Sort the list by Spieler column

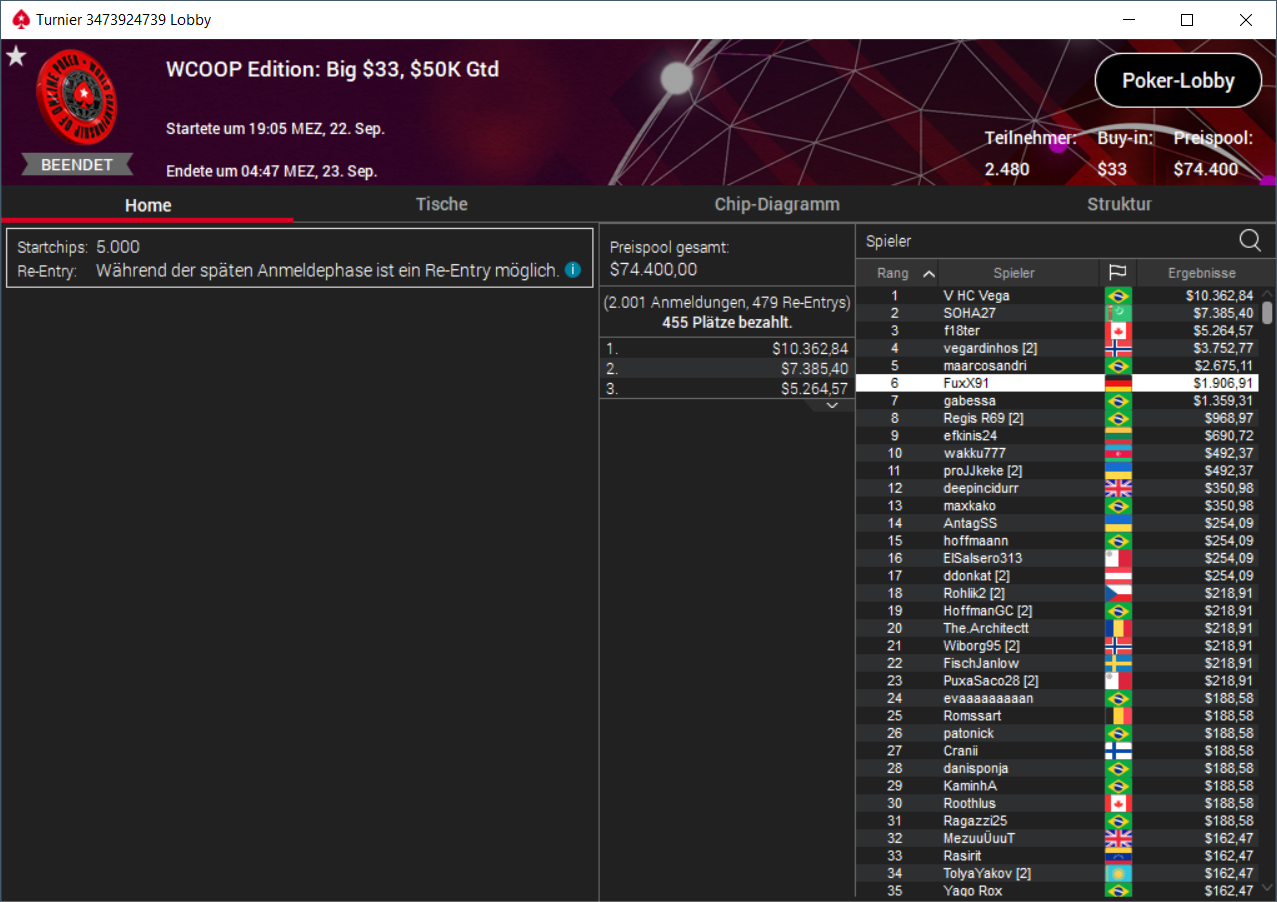[1014, 273]
